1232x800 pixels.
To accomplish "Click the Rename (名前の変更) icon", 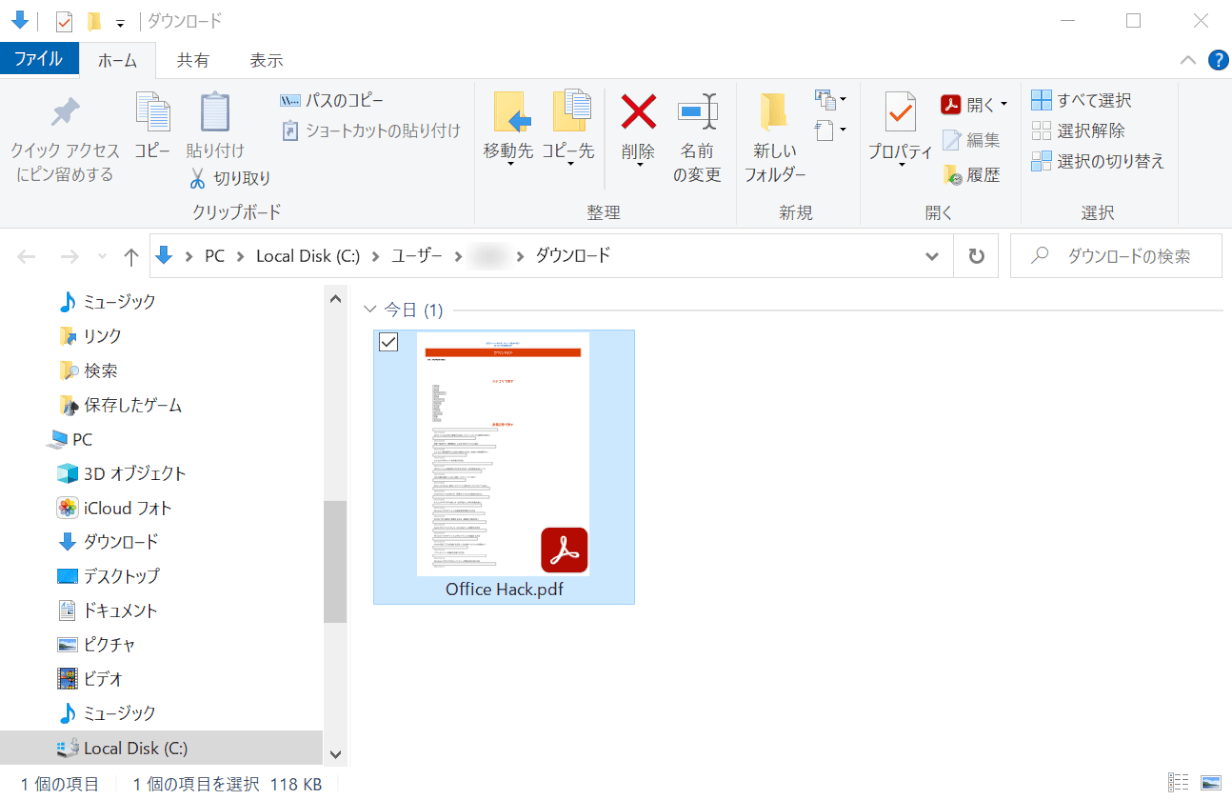I will coord(697,112).
